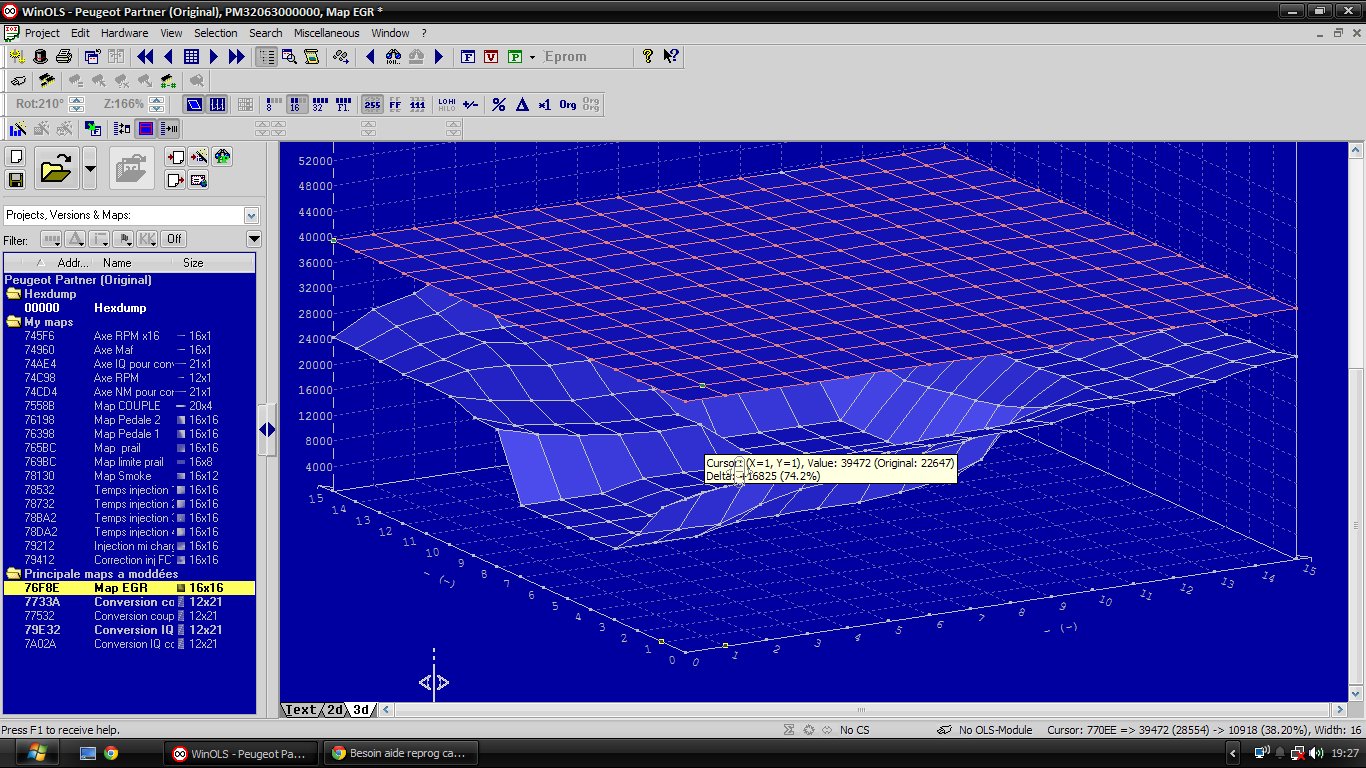Click the Org original values icon

(568, 104)
